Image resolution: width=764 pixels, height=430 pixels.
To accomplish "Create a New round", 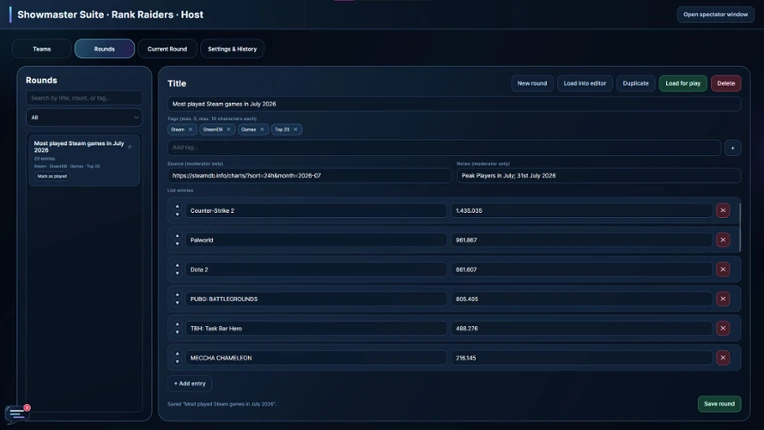I will click(x=532, y=83).
